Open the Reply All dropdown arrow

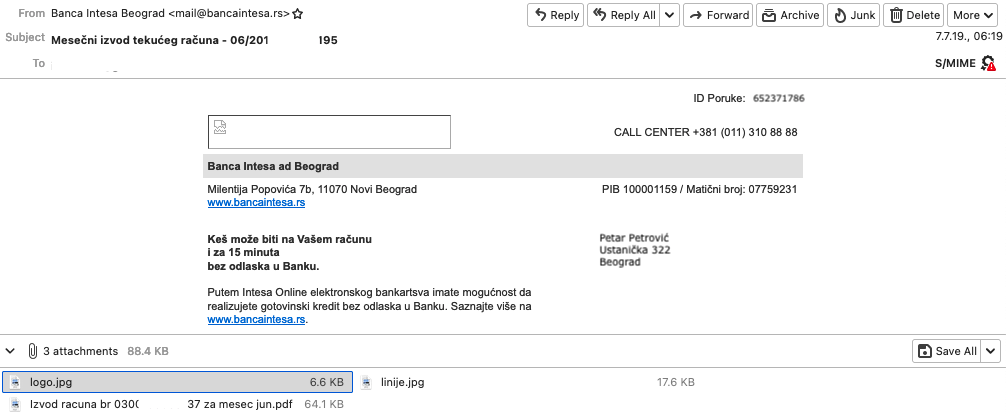669,15
